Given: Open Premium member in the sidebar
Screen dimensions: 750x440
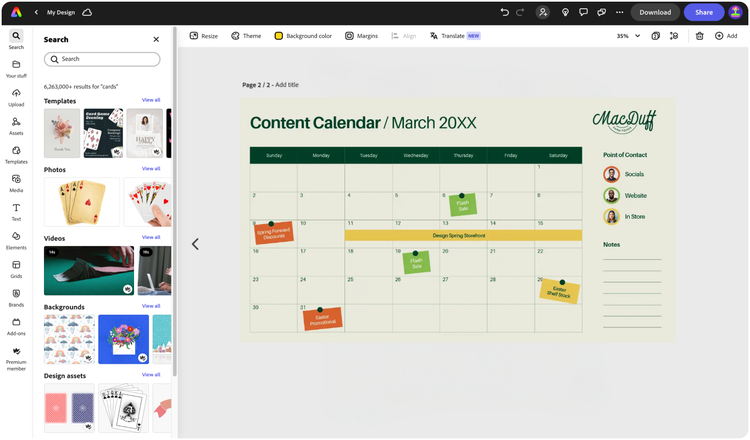Looking at the screenshot, I should click(x=16, y=359).
